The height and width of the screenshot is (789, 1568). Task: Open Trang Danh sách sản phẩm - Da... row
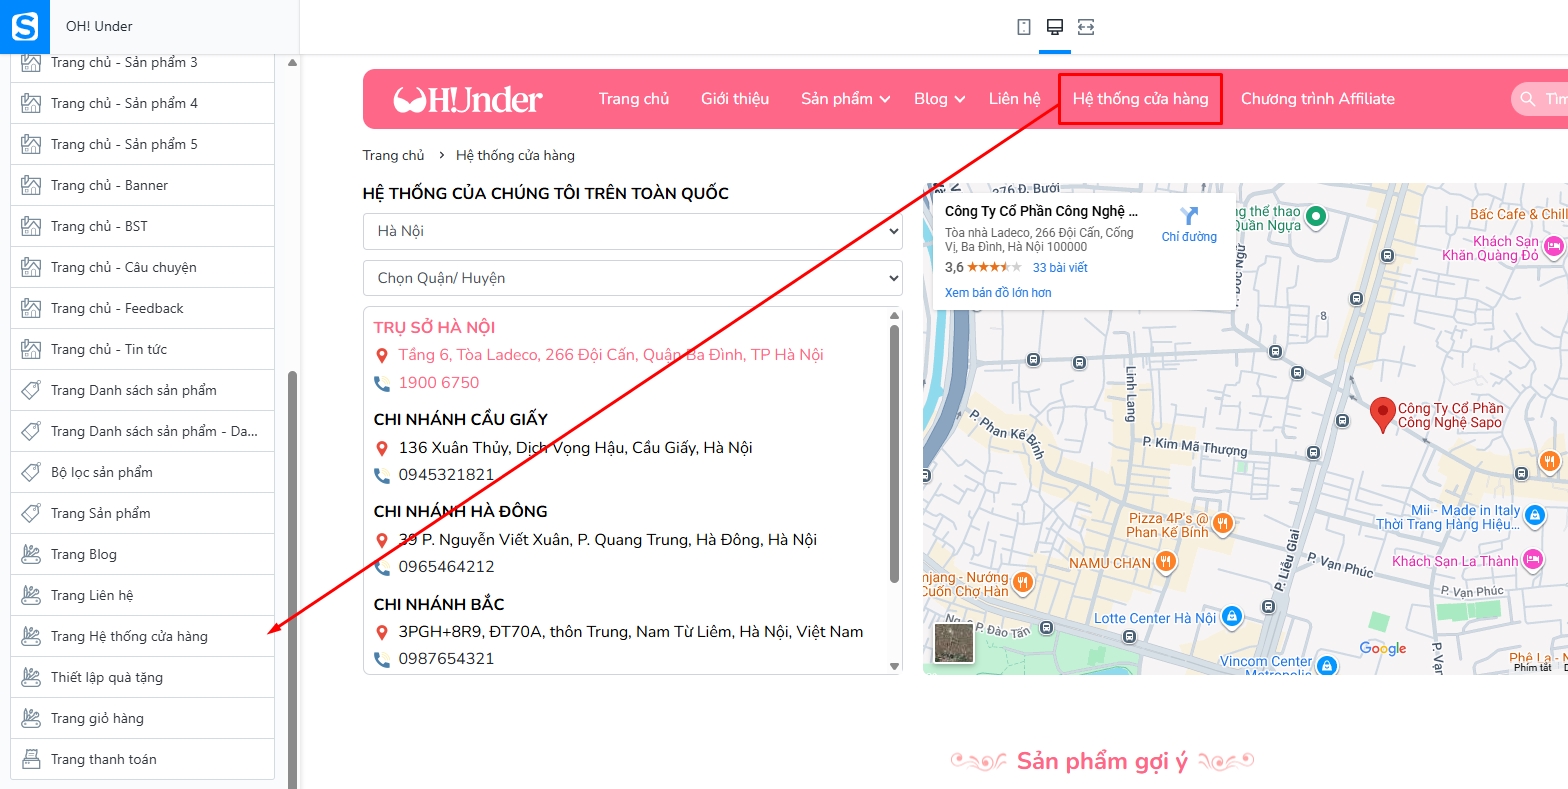click(x=143, y=431)
